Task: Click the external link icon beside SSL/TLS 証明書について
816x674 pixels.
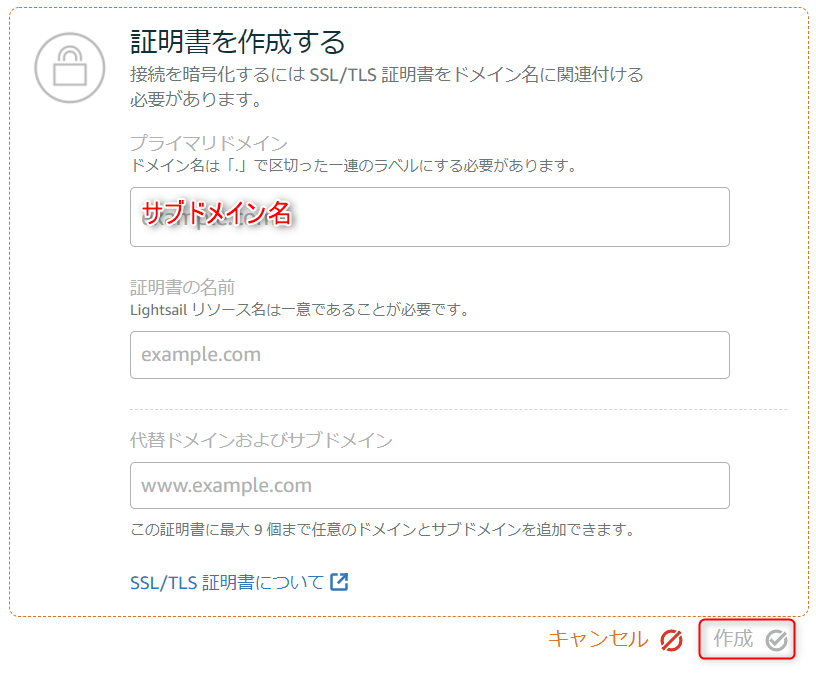Action: (x=339, y=582)
